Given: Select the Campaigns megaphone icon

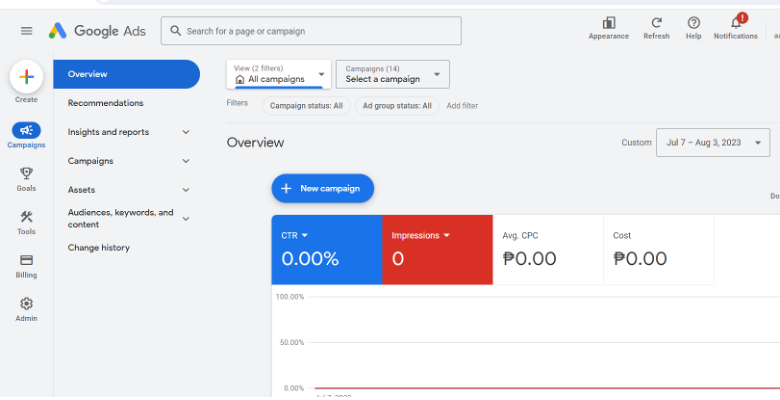Looking at the screenshot, I should (x=26, y=130).
